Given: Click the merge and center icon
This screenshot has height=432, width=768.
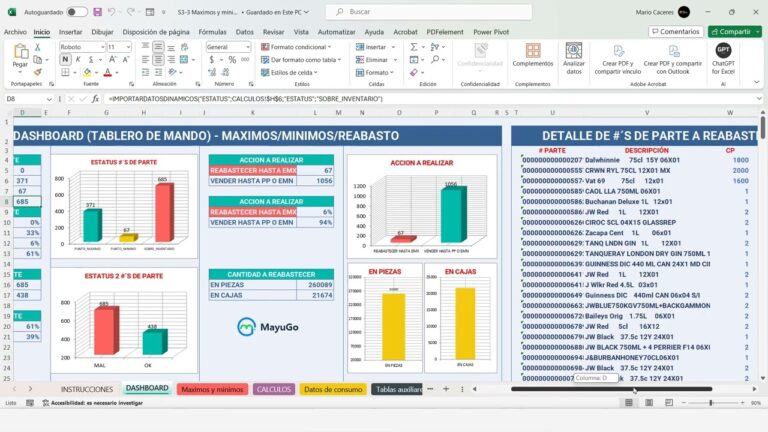Looking at the screenshot, I should pos(184,60).
